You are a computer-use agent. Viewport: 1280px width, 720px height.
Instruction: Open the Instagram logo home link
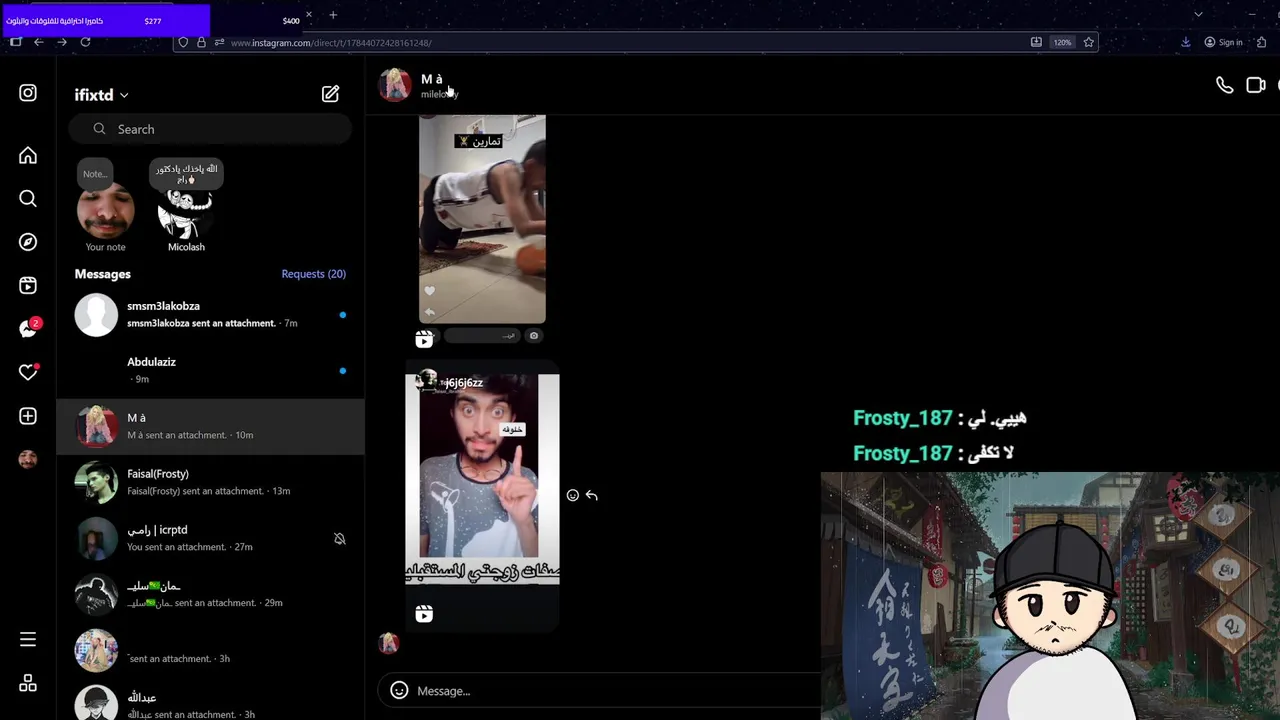tap(28, 93)
